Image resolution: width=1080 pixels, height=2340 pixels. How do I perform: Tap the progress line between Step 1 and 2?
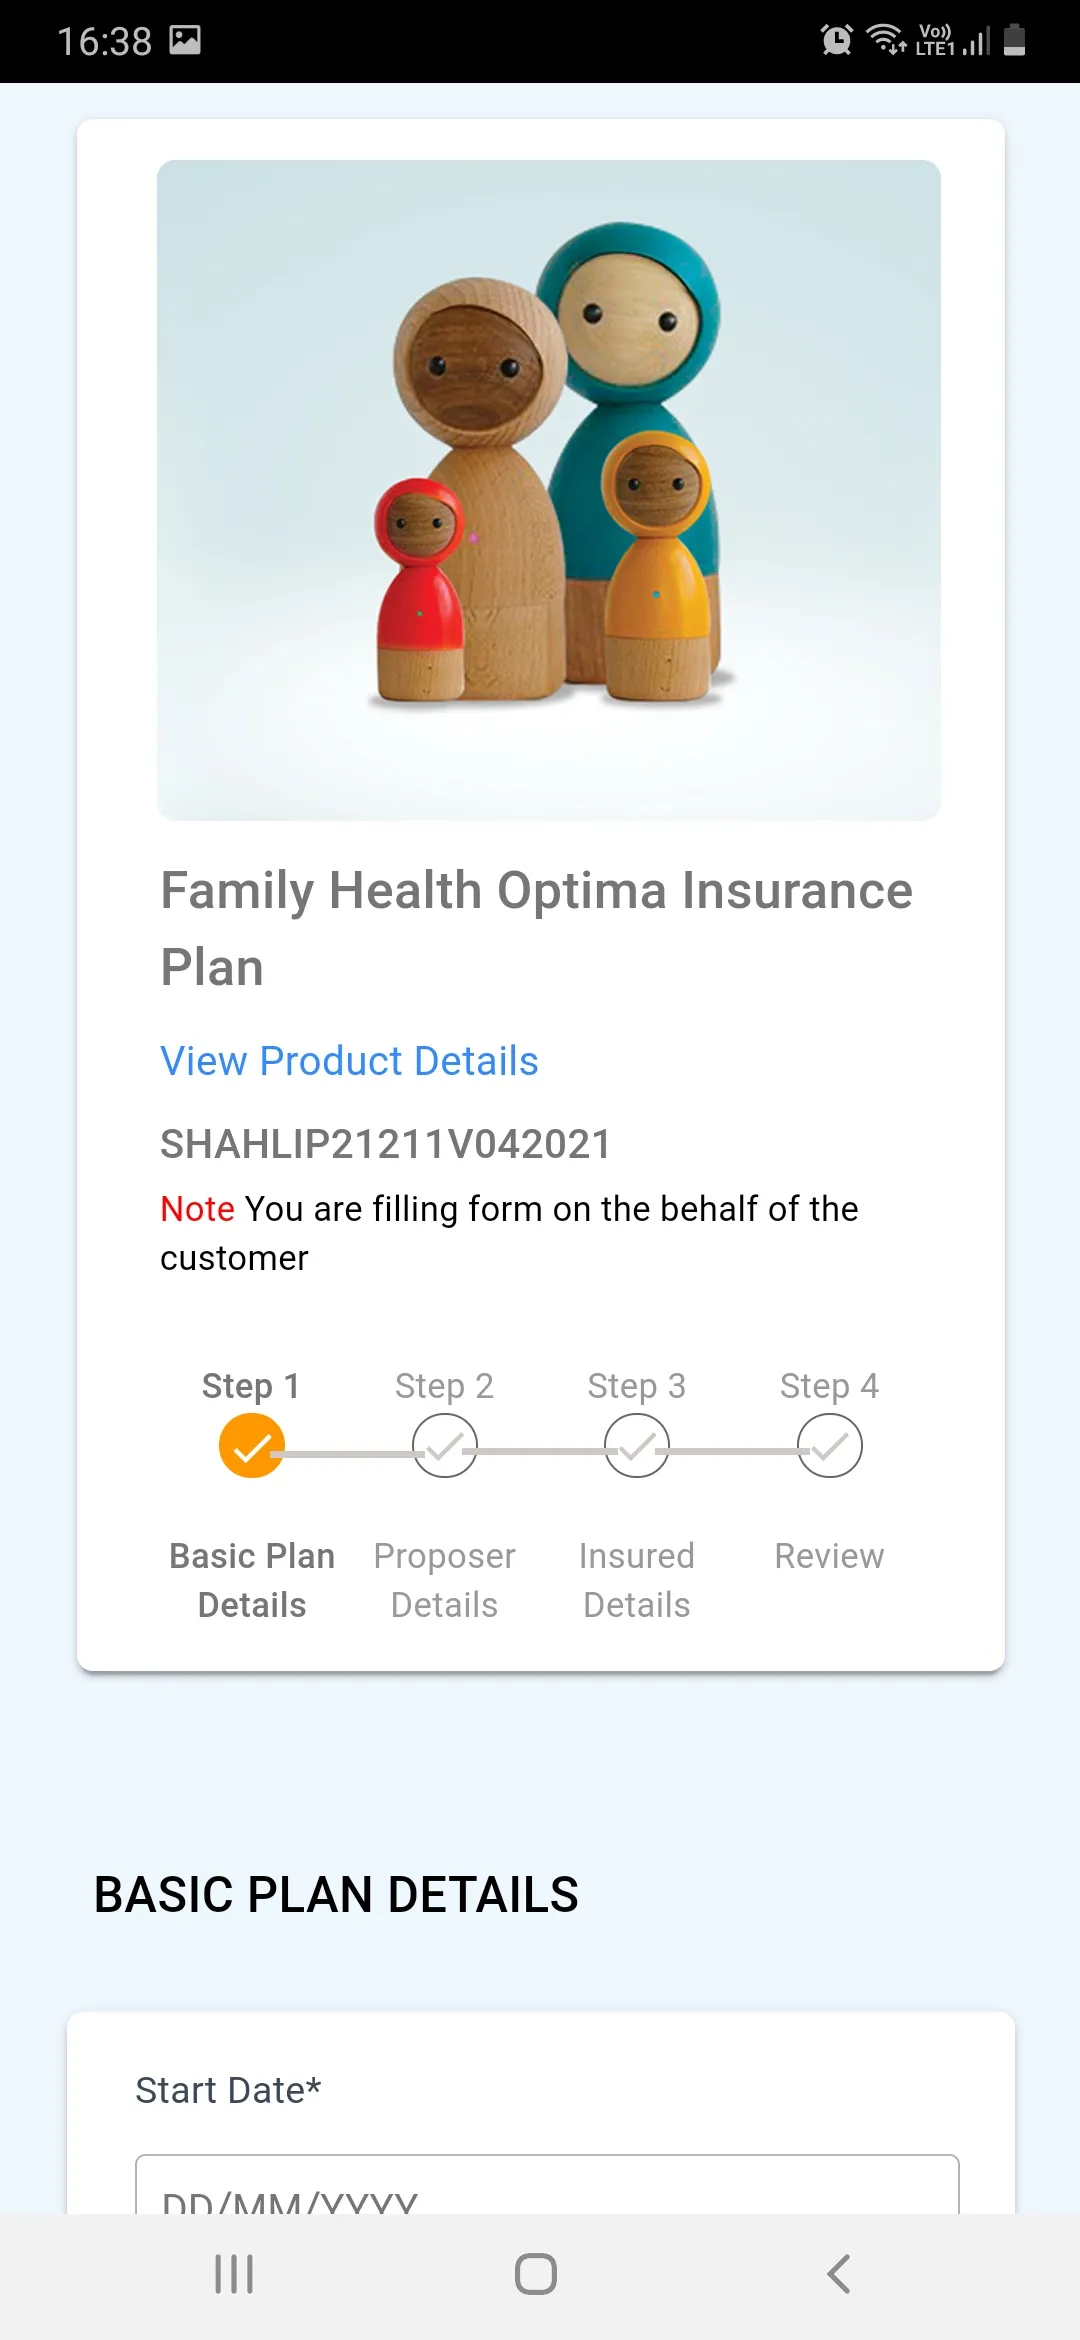pos(348,1453)
